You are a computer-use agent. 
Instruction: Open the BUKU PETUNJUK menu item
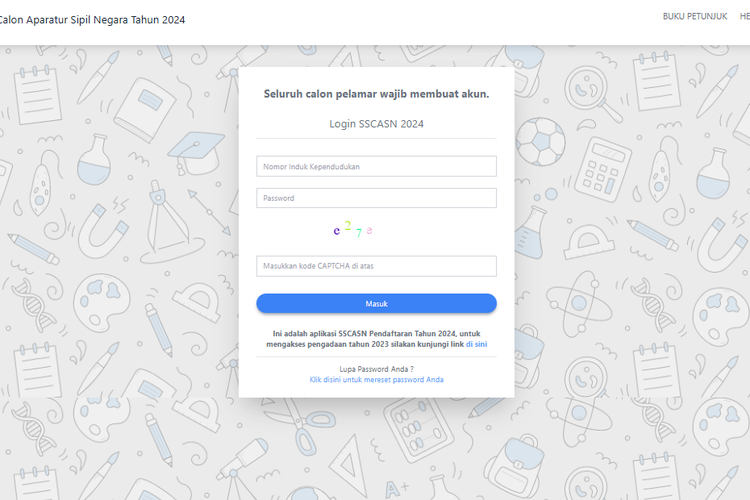[694, 18]
